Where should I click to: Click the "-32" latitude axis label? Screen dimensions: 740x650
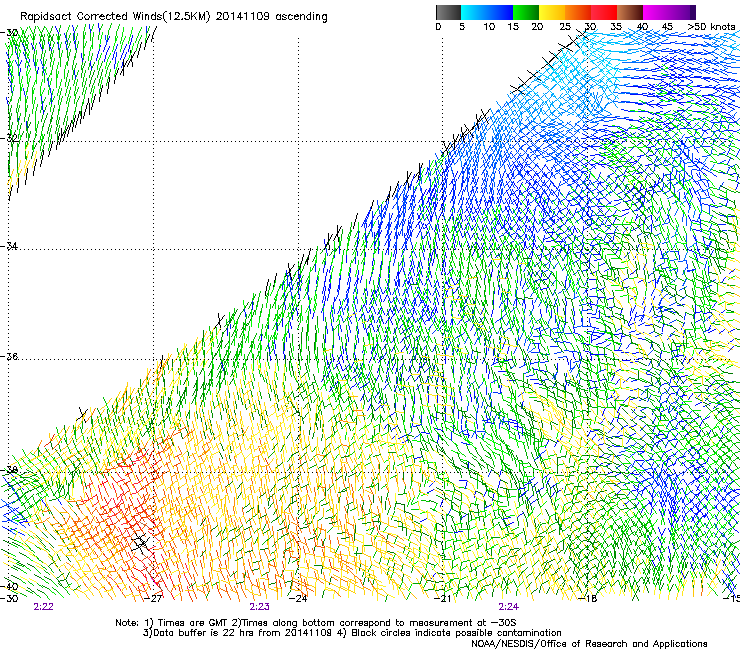click(x=9, y=138)
